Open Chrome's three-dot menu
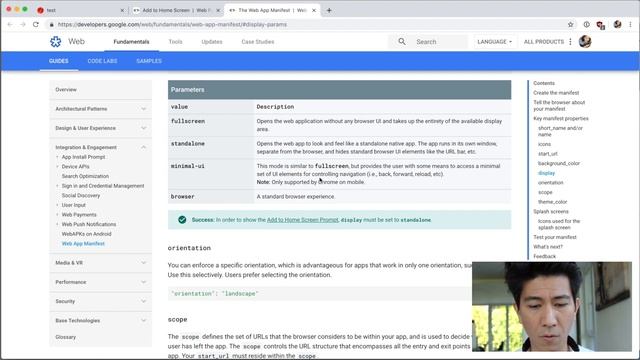Viewport: 640px width, 360px height. click(x=630, y=24)
